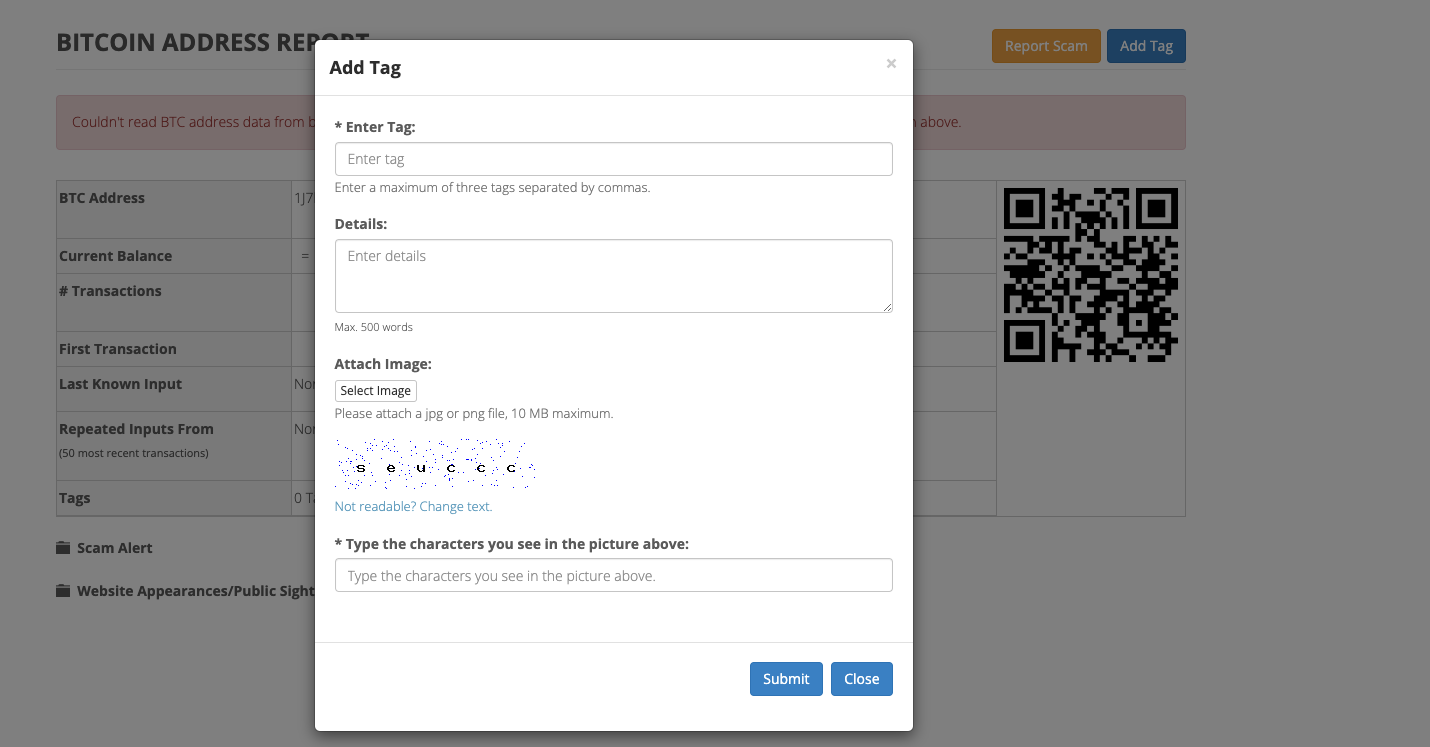The width and height of the screenshot is (1430, 747).
Task: Click the Close button in dialog footer
Action: coord(861,679)
